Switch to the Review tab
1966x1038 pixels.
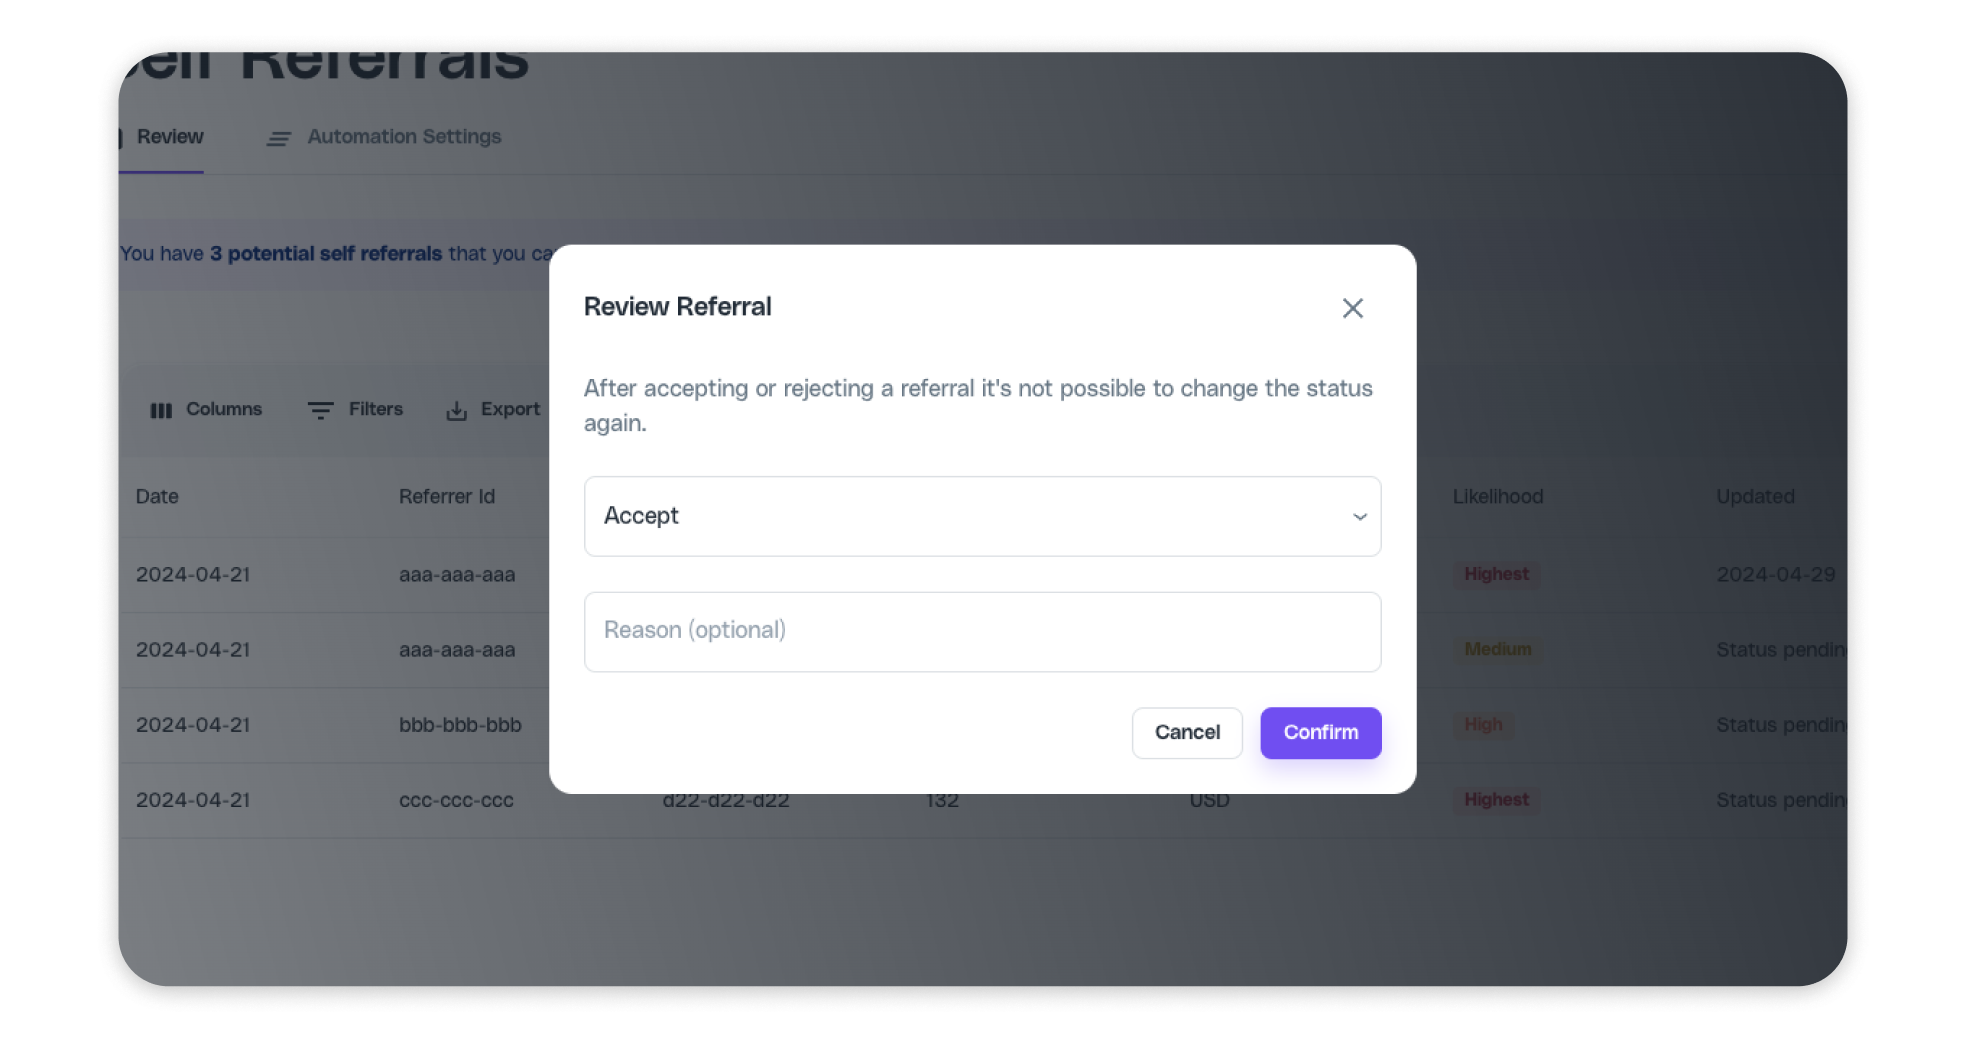[x=169, y=137]
